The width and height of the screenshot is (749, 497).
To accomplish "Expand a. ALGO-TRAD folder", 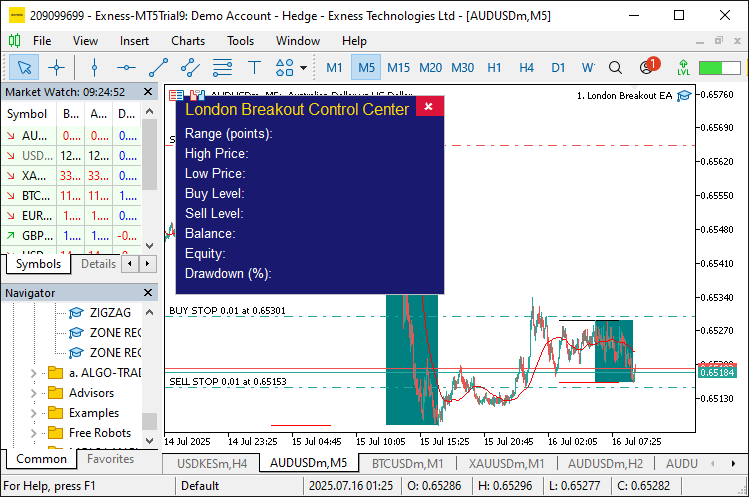I will point(33,373).
